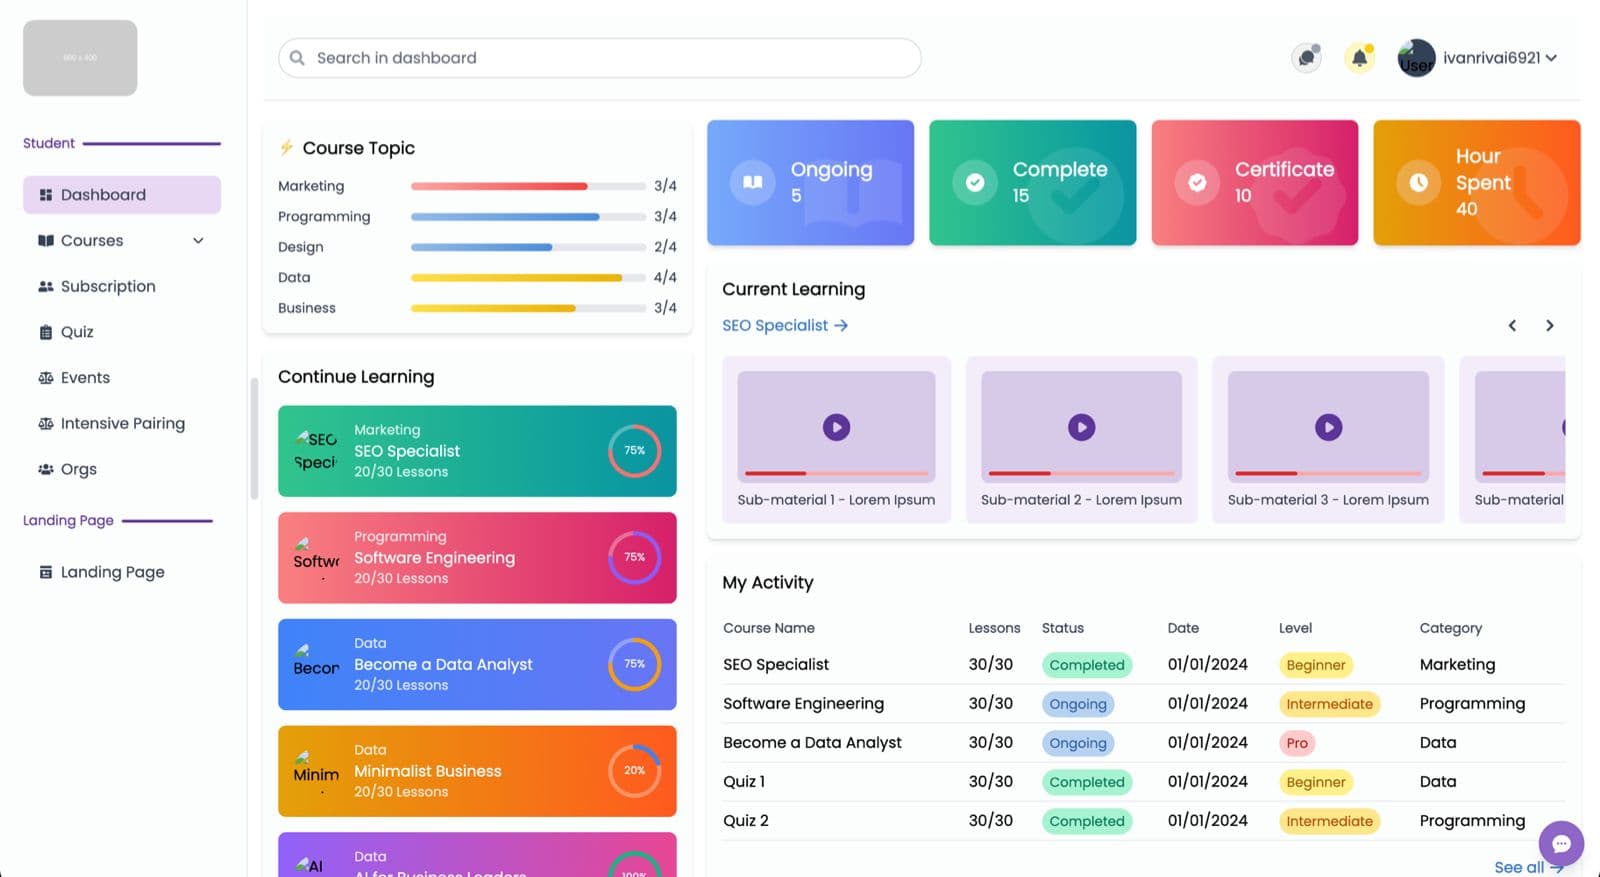The height and width of the screenshot is (877, 1600).
Task: Click the Marketing course topic progress bar
Action: [527, 187]
